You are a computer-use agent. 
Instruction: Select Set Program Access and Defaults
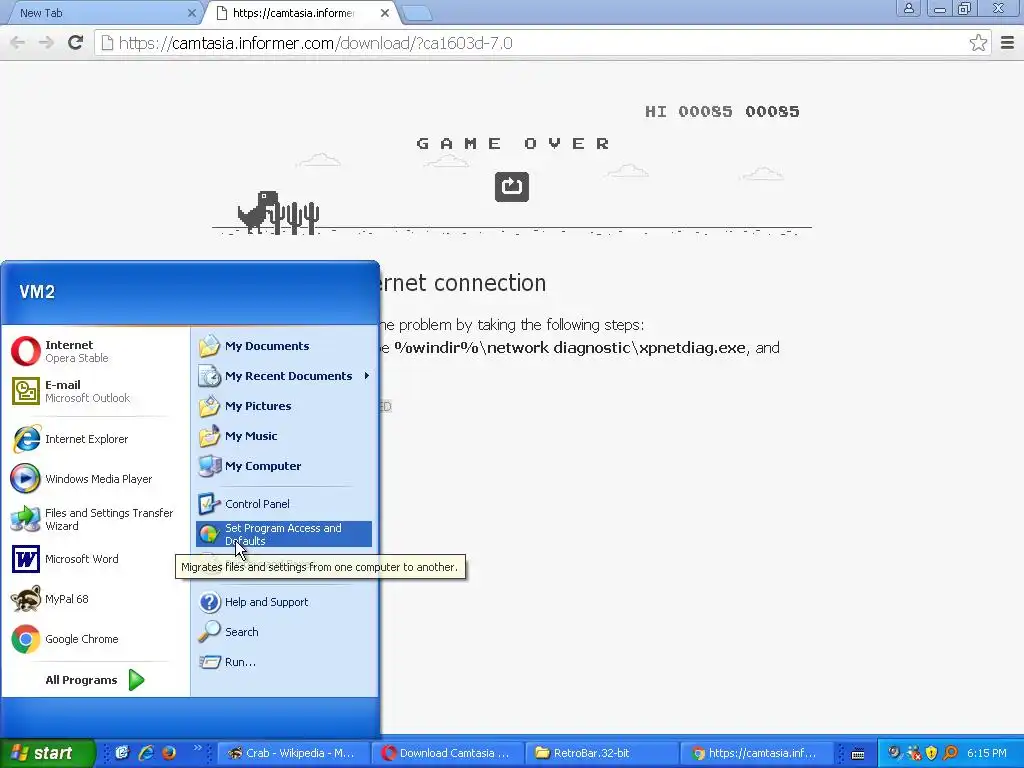284,534
